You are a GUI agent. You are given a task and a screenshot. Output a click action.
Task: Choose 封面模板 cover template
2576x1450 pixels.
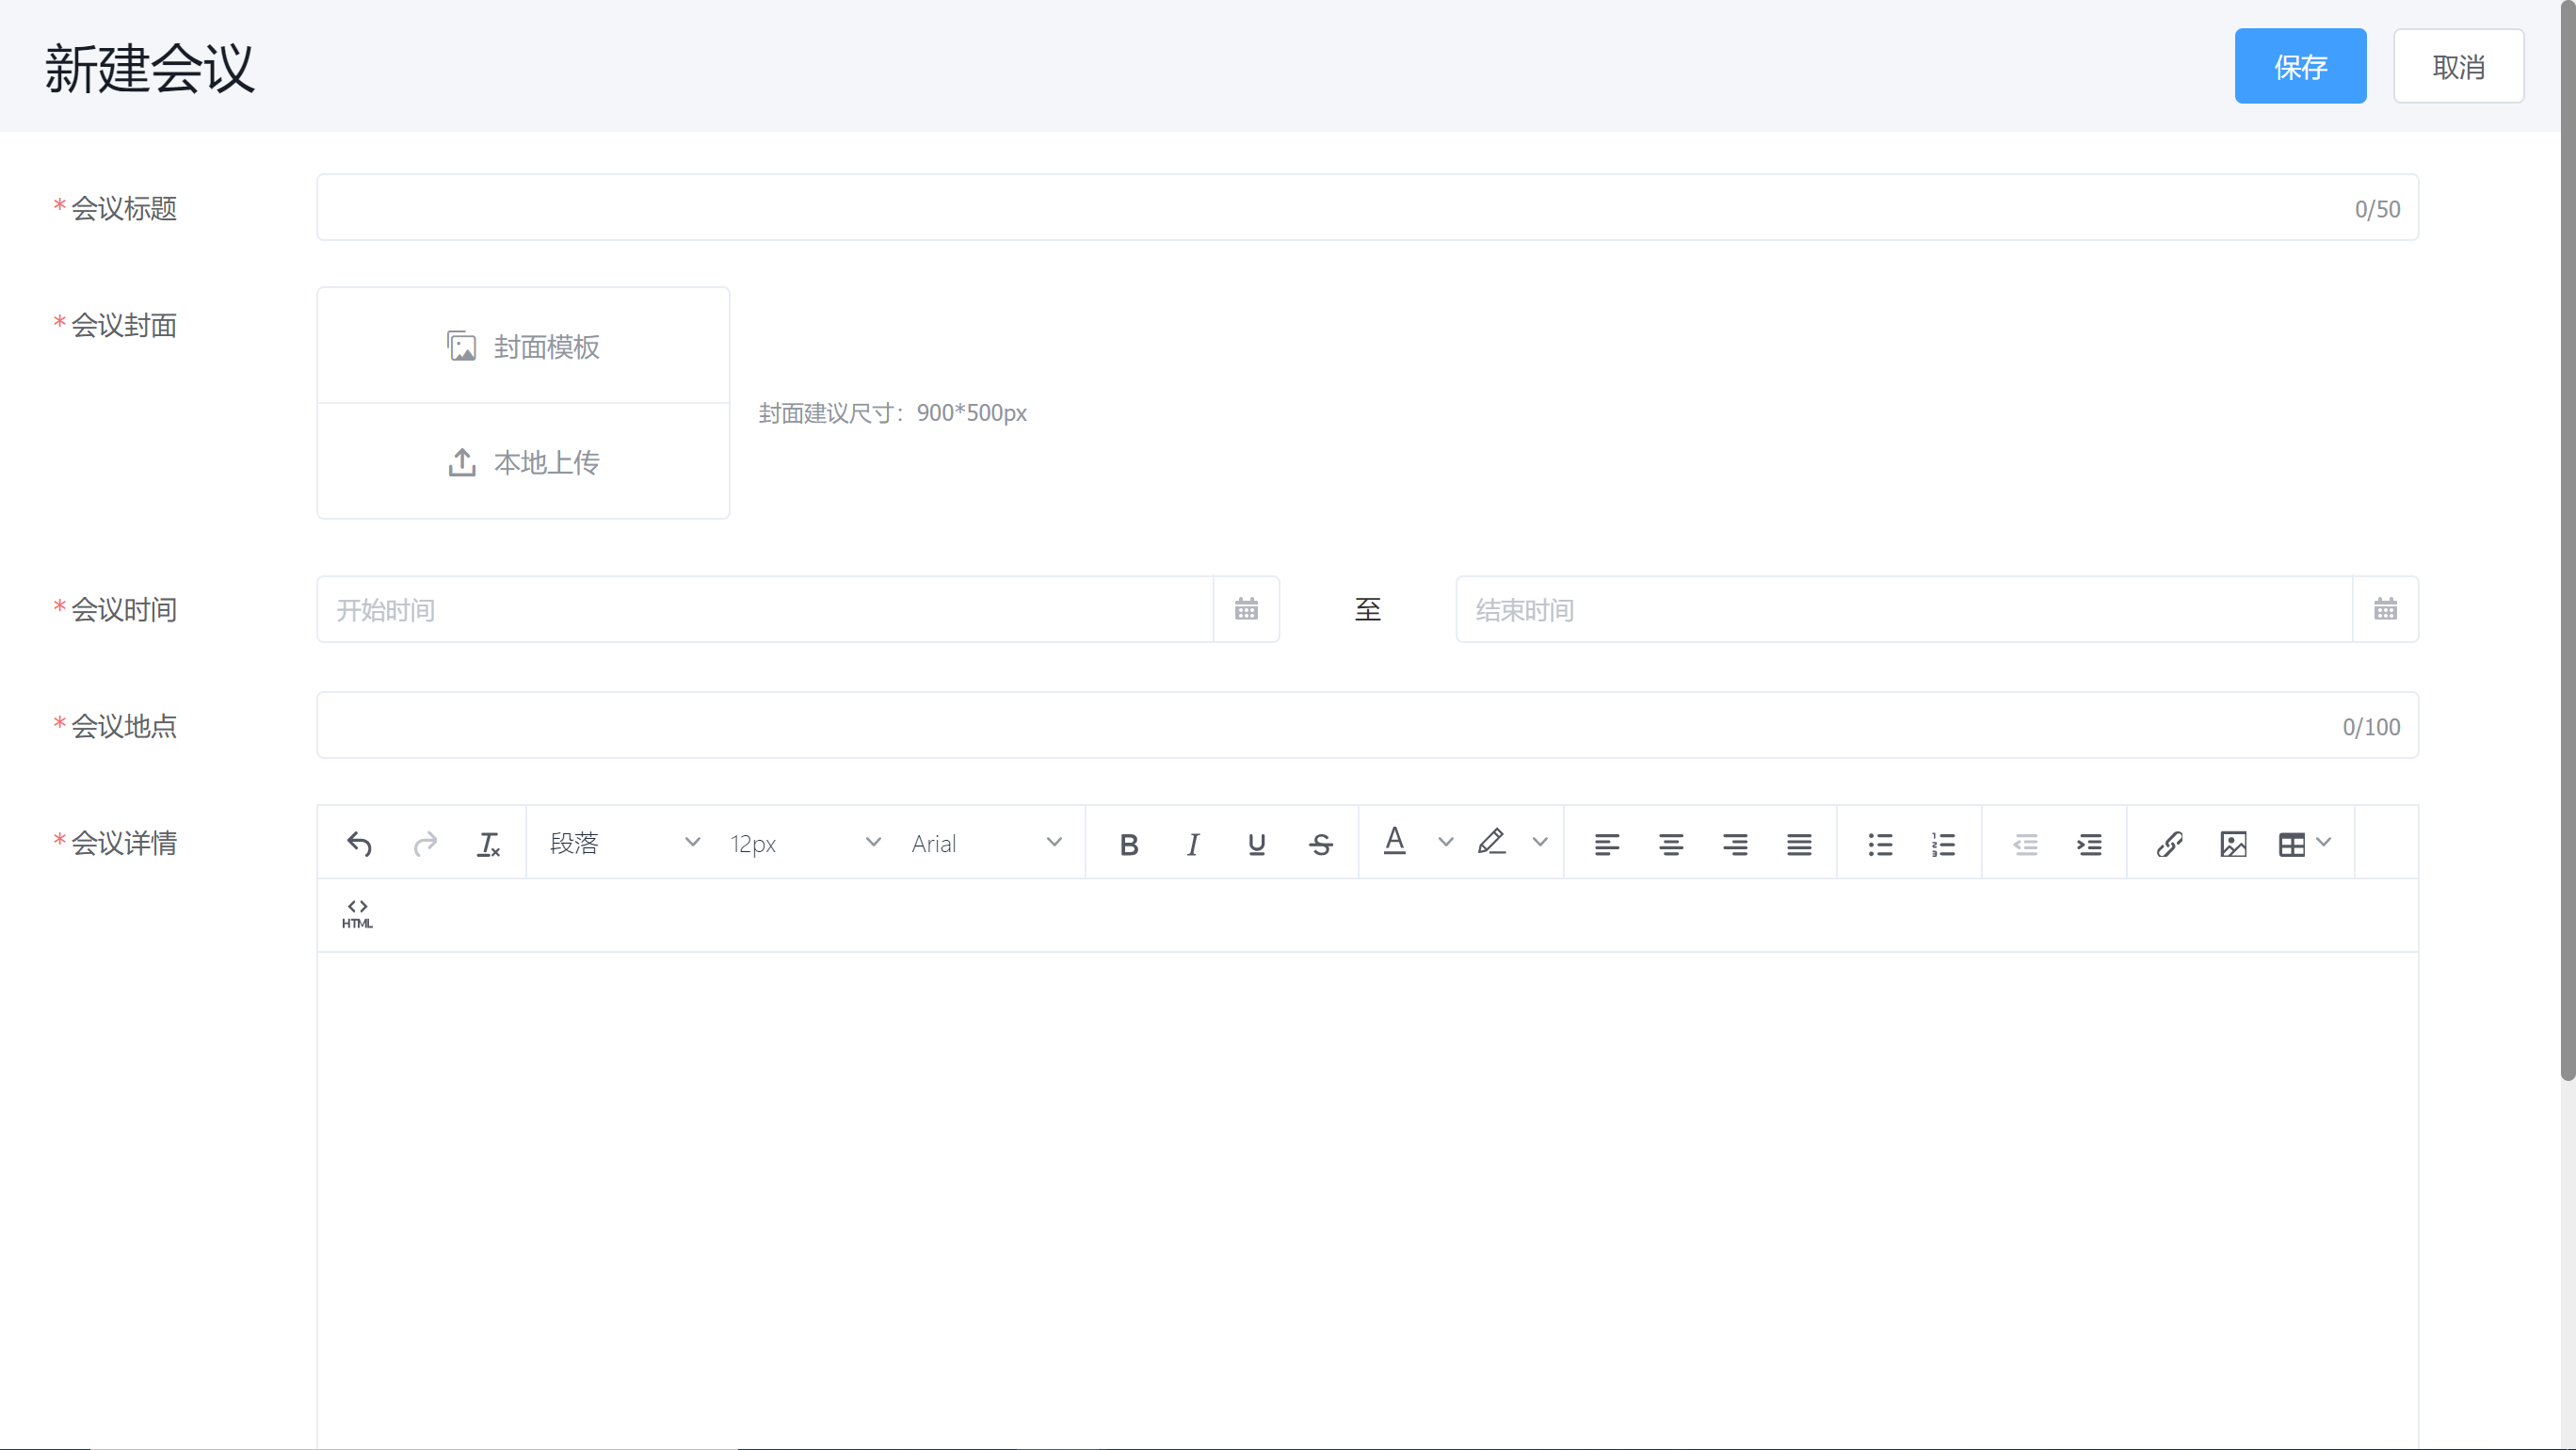(x=523, y=346)
